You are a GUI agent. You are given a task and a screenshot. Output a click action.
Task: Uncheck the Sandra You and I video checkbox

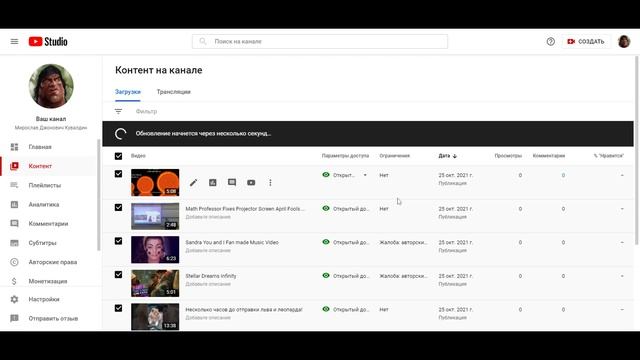[x=118, y=241]
